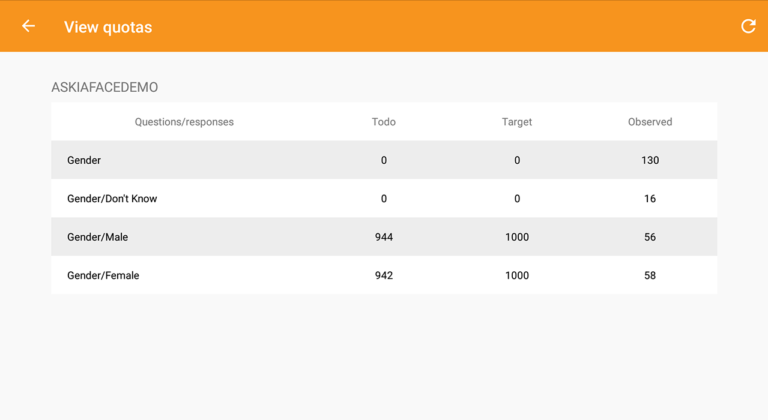Click the Target 1000 in Gender/Male row

click(x=517, y=237)
